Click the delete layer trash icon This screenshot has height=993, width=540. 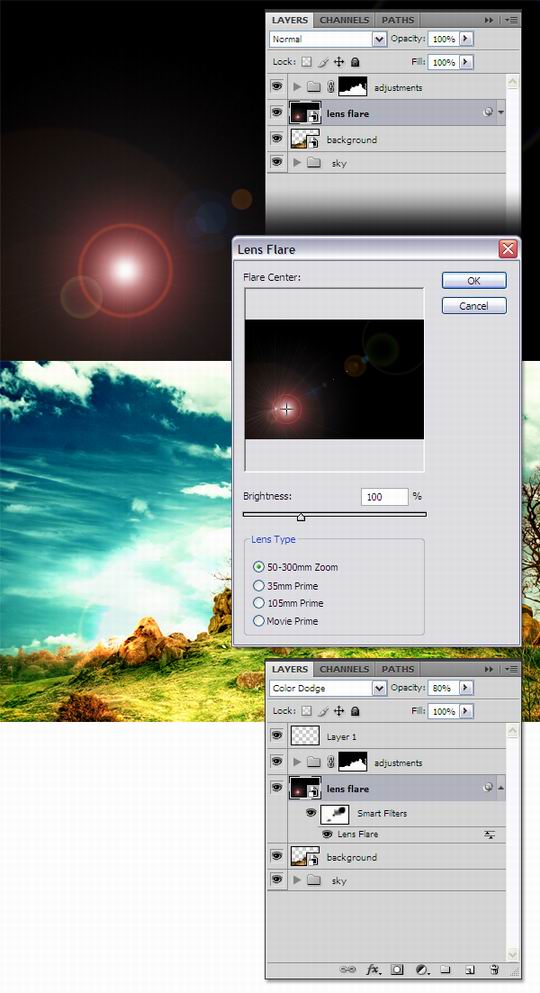pyautogui.click(x=495, y=970)
